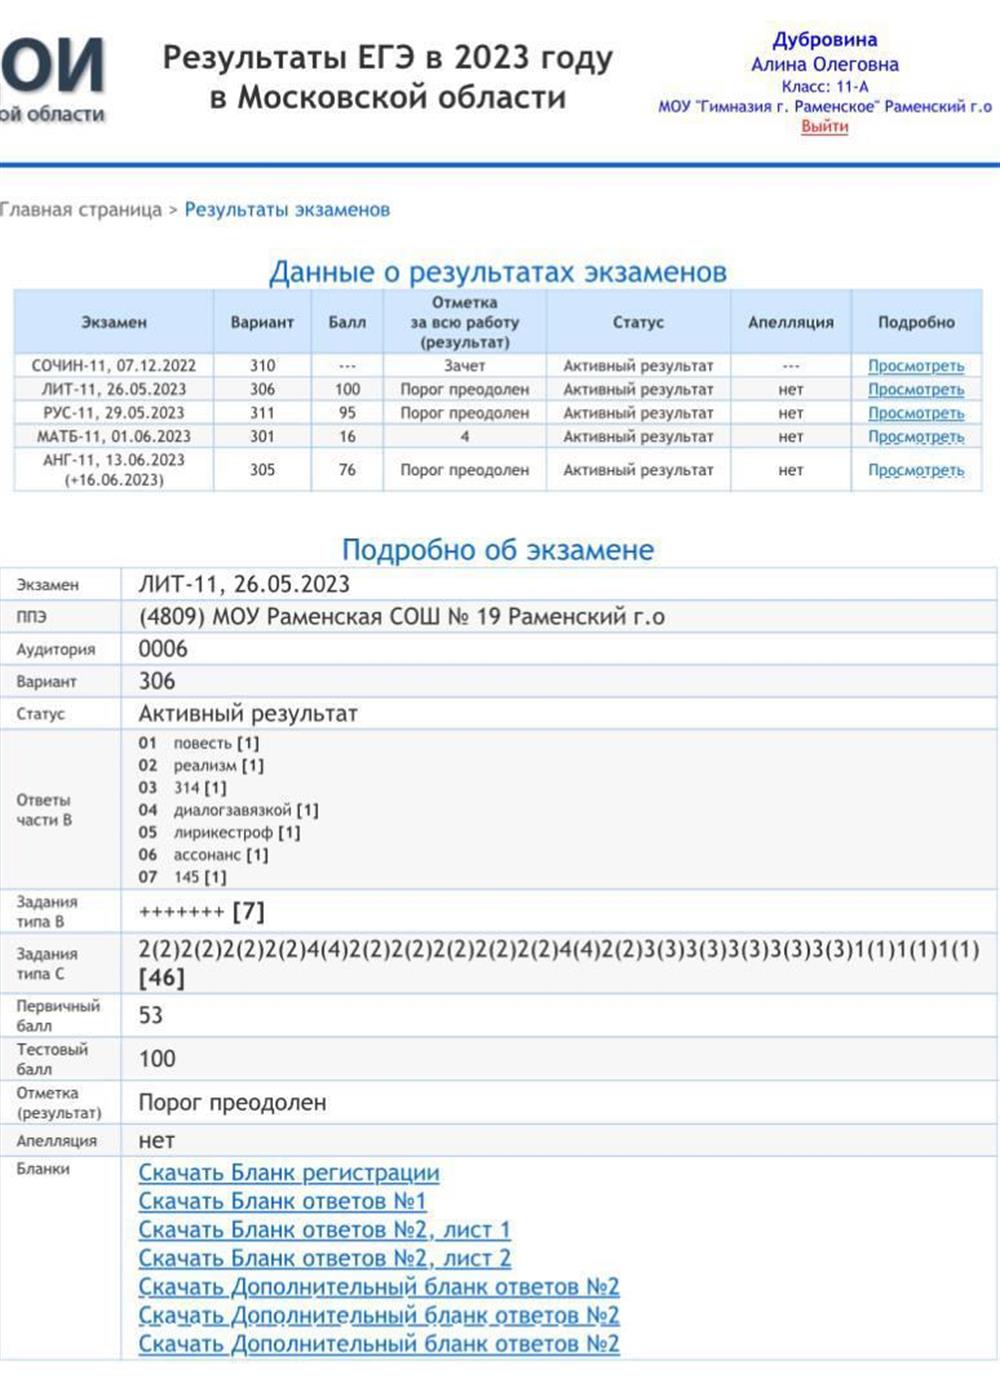The width and height of the screenshot is (1000, 1383).
Task: Select the Статус column header
Action: point(638,322)
